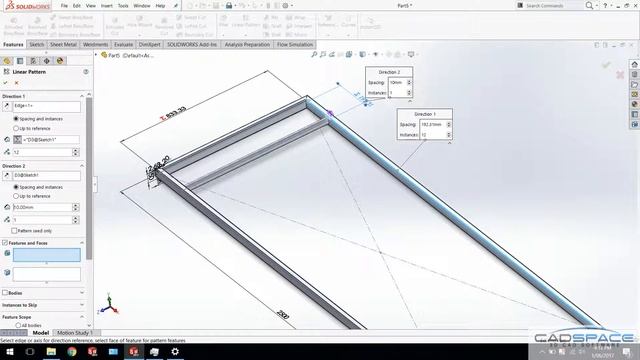The image size is (640, 360).
Task: Click Zoom to Fit magnifier icon
Action: tap(314, 54)
